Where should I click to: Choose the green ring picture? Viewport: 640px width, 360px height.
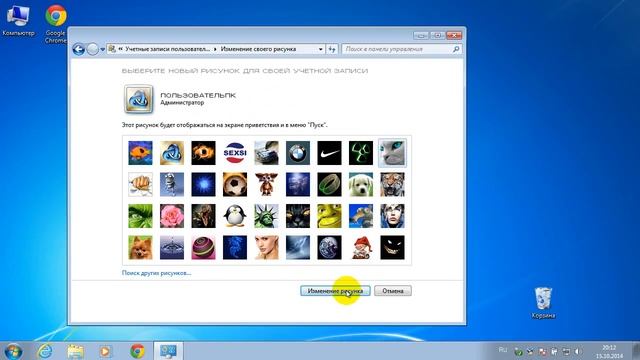[x=329, y=184]
